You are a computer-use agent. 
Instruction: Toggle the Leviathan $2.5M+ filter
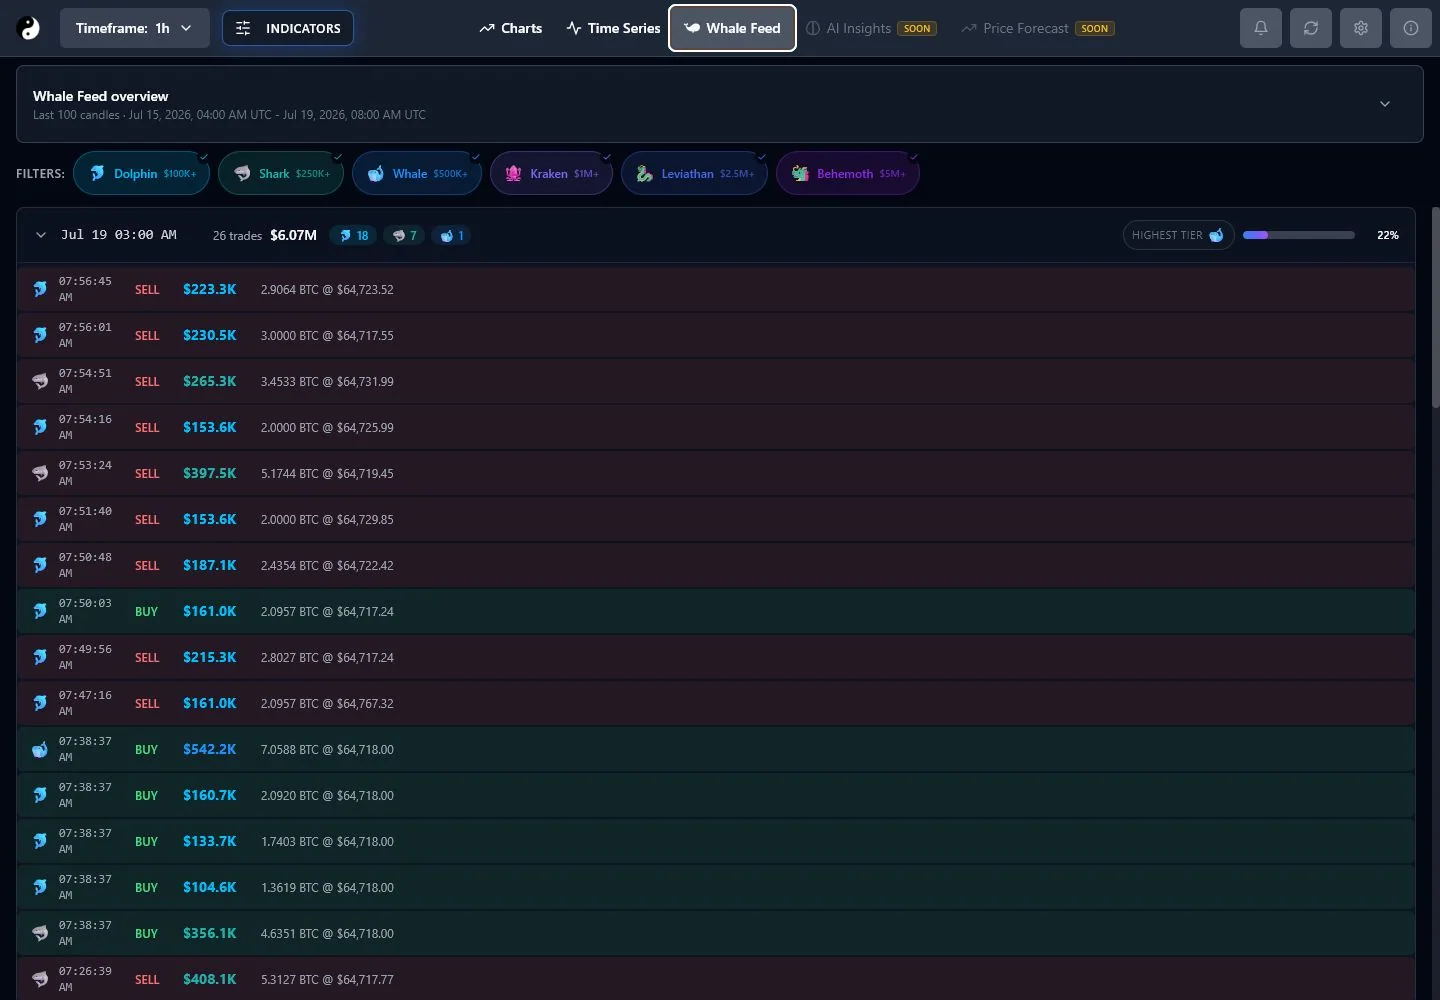point(694,173)
